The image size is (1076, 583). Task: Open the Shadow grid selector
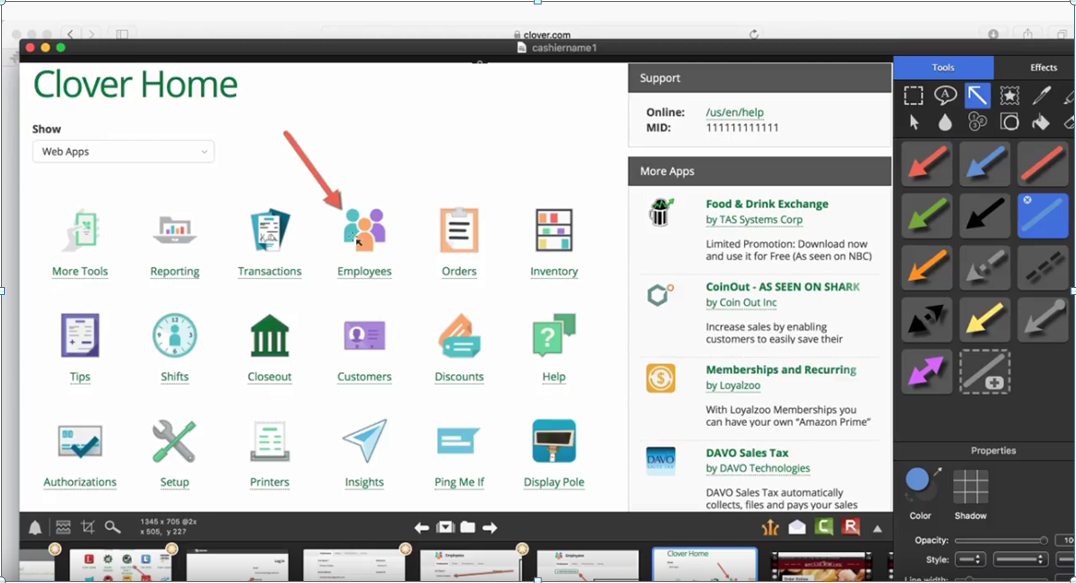pos(970,487)
